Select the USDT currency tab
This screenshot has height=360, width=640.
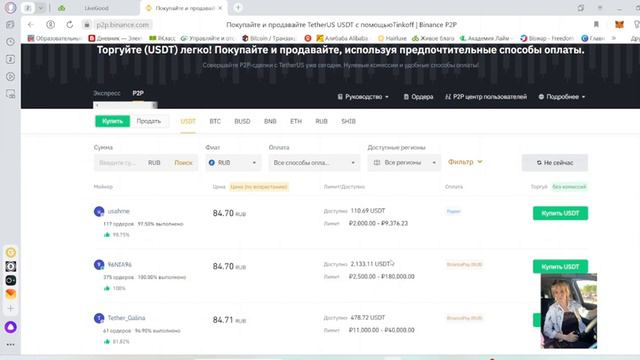(188, 121)
